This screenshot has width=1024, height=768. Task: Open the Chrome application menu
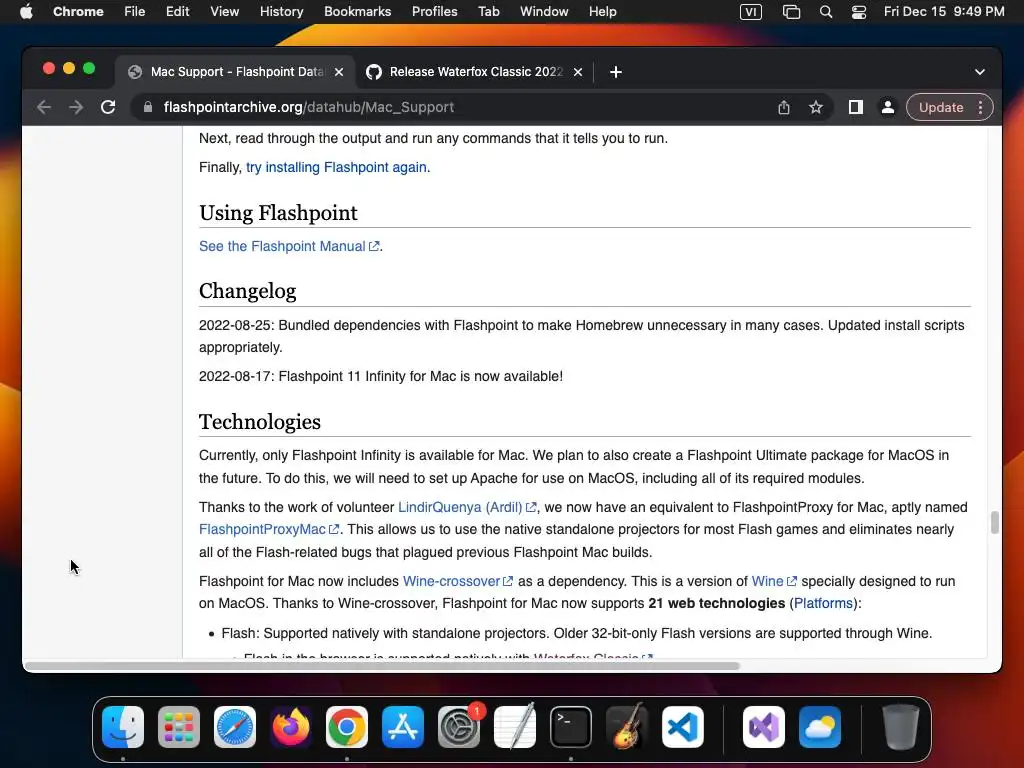click(x=78, y=12)
